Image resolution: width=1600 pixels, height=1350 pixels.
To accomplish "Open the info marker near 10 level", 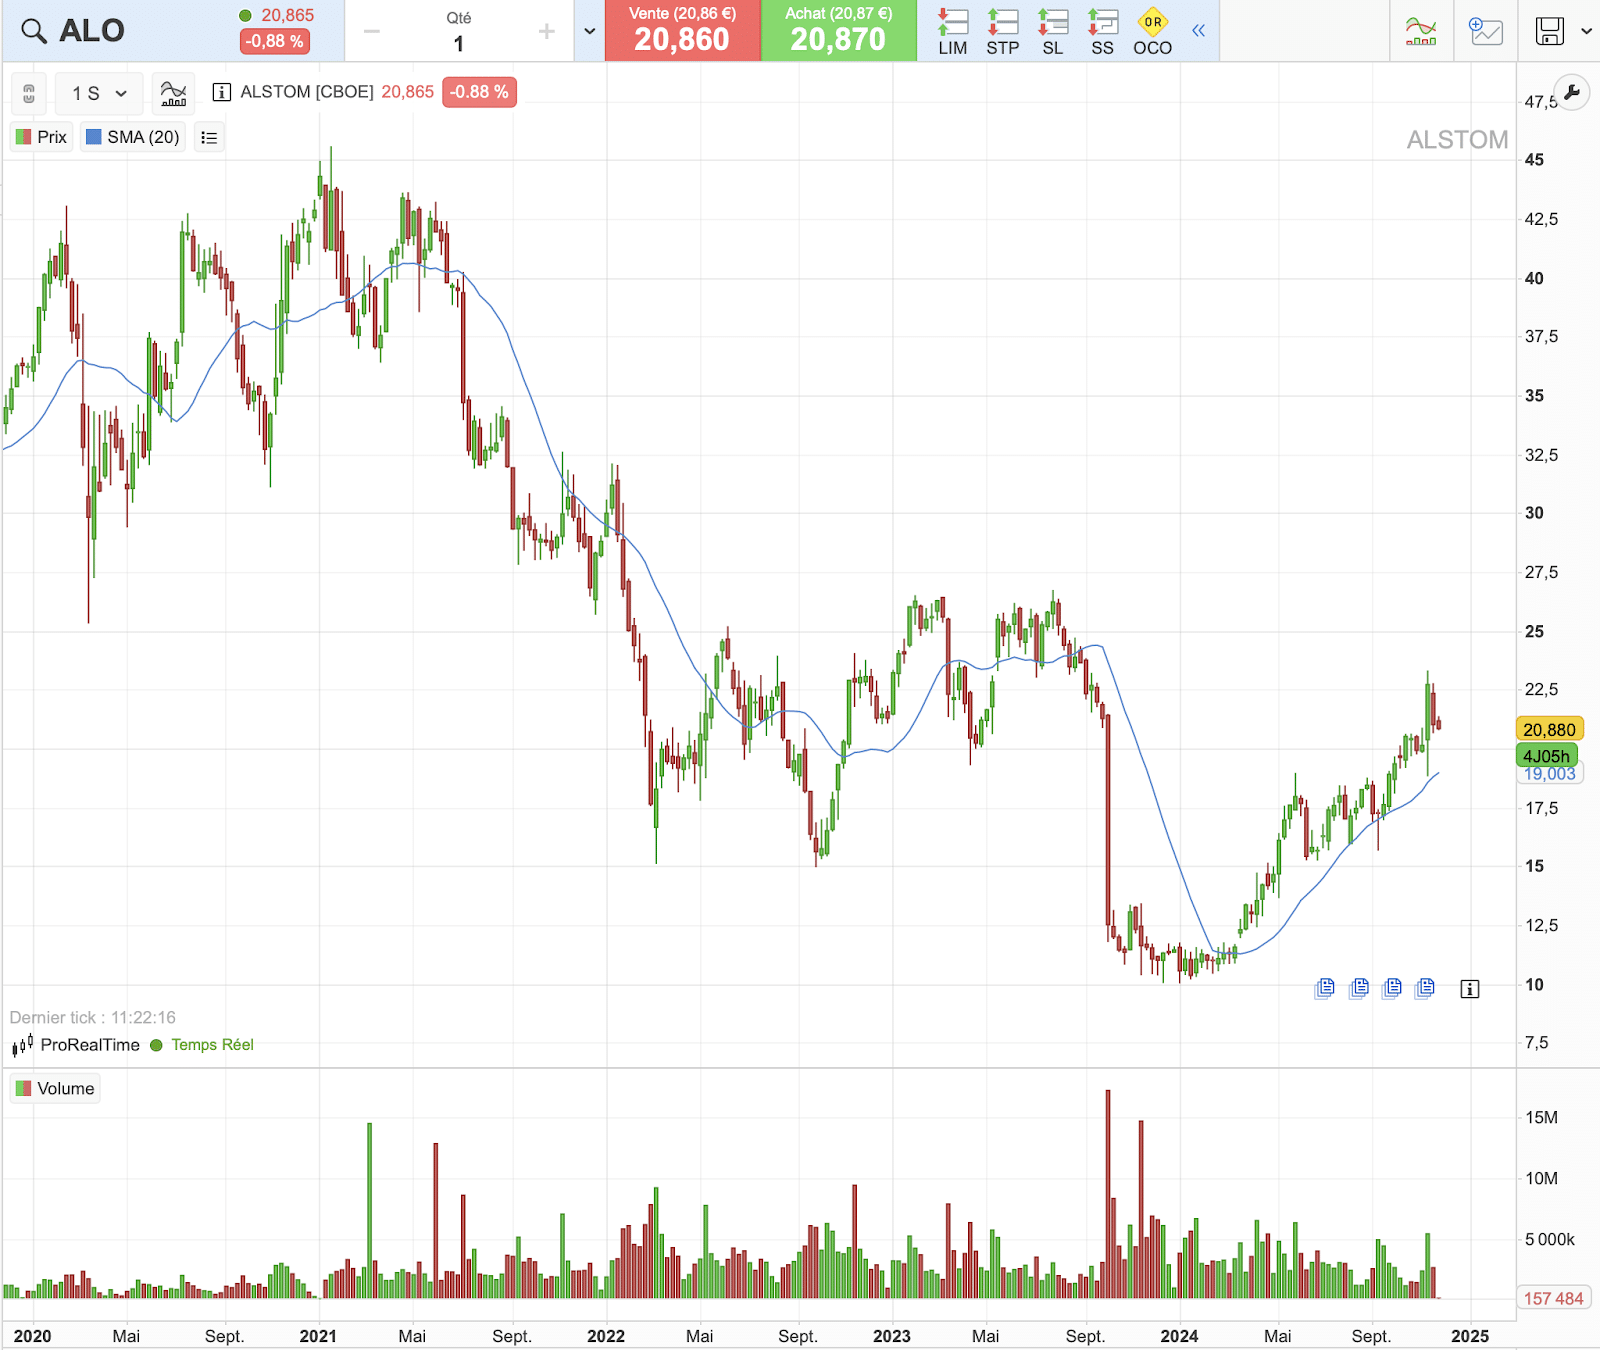I will click(1469, 989).
